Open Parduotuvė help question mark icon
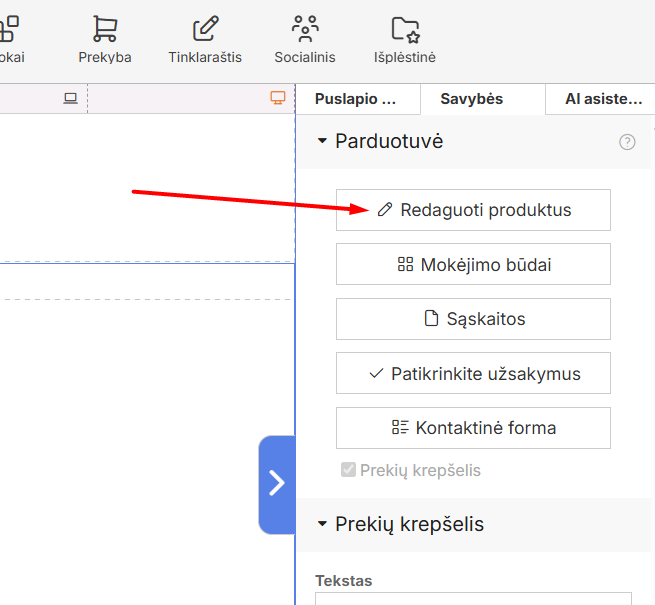 click(x=627, y=142)
